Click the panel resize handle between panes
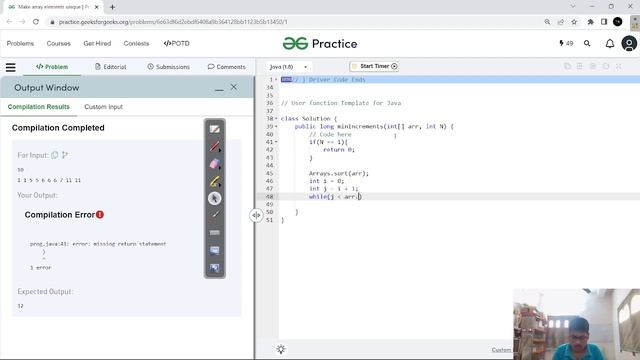The height and width of the screenshot is (360, 640). coord(256,215)
